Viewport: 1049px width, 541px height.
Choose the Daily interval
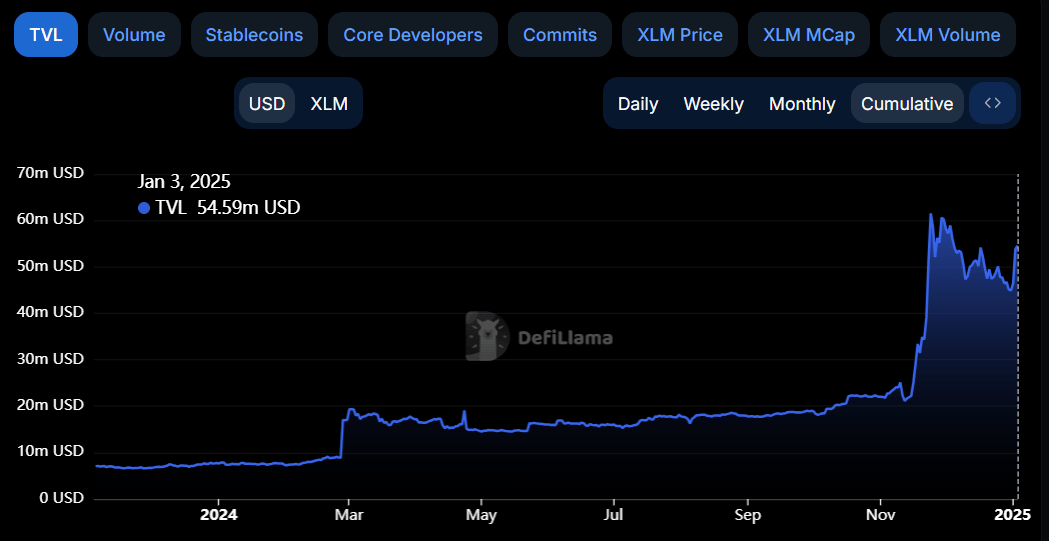coord(638,104)
